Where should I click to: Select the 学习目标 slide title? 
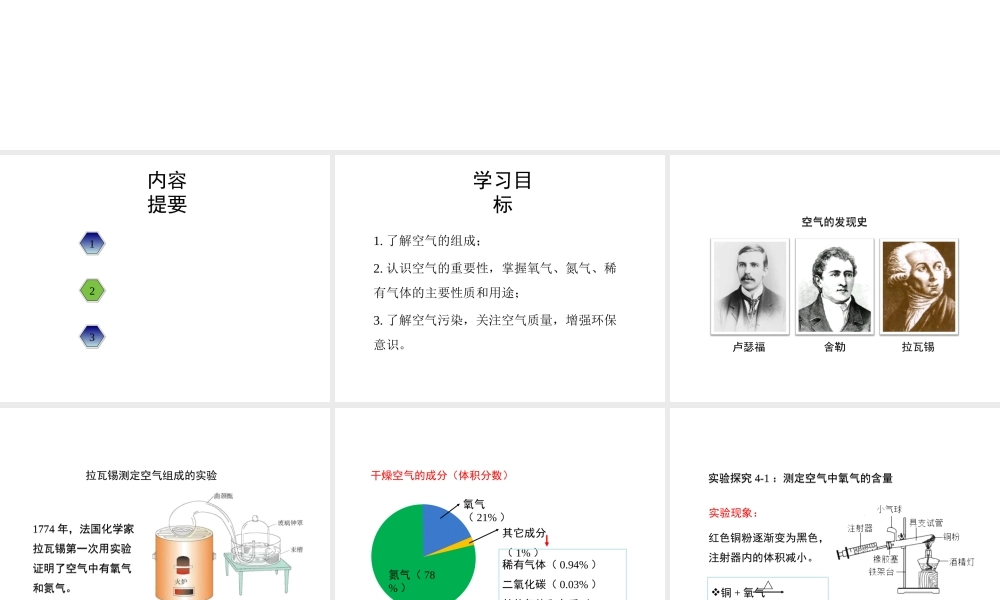[x=502, y=192]
